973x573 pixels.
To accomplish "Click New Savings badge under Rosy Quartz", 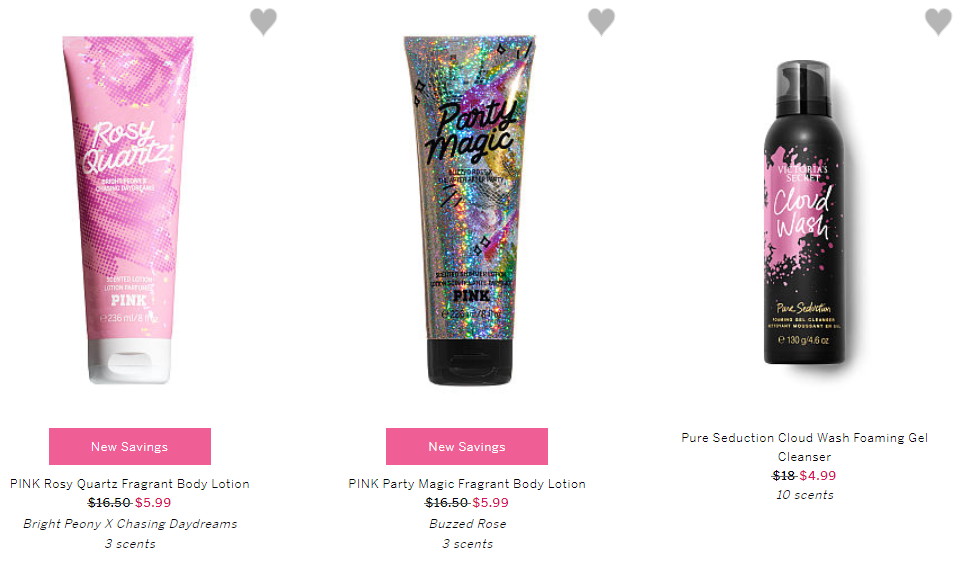I will coord(130,446).
